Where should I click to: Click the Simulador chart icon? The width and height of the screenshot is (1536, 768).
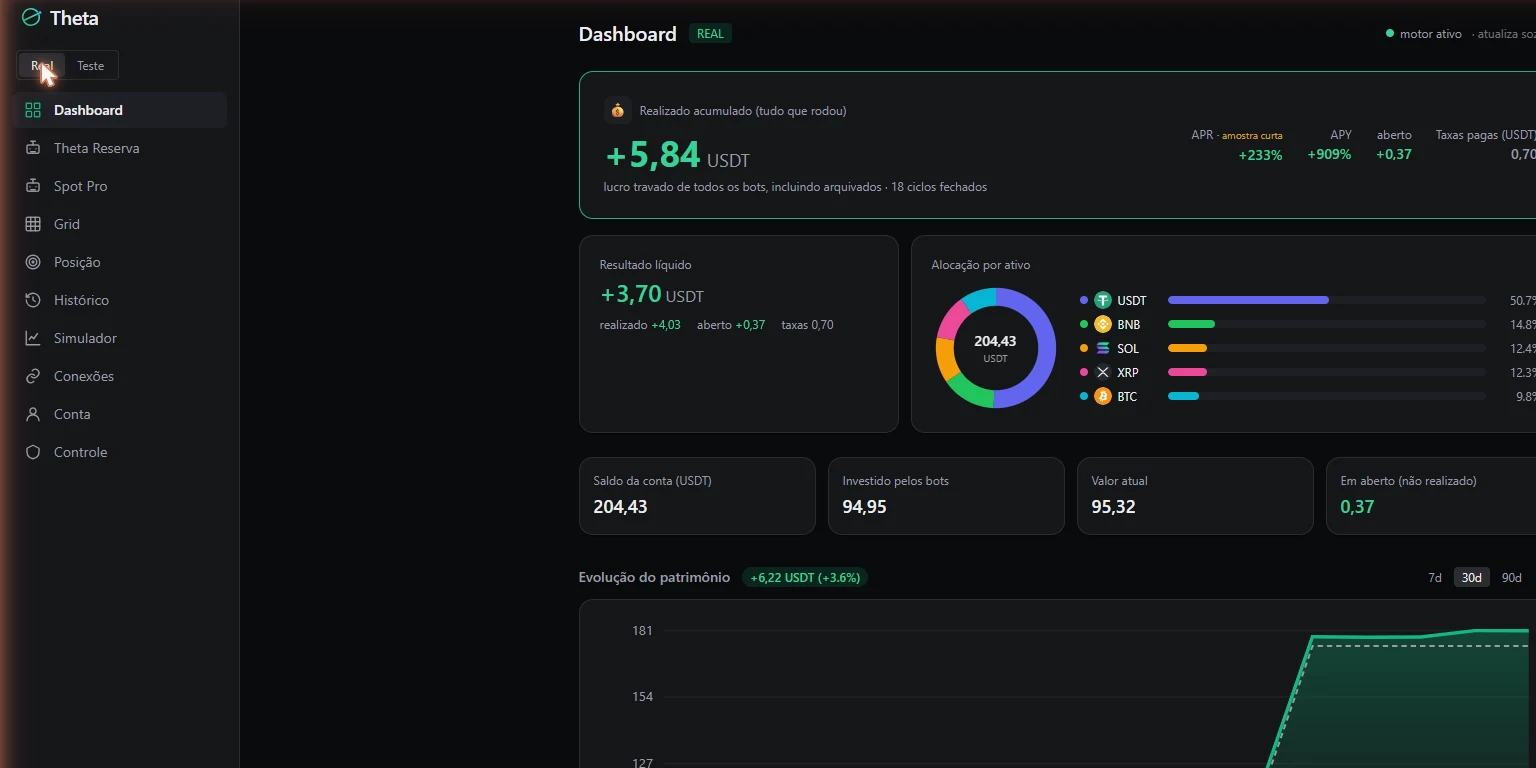point(33,338)
